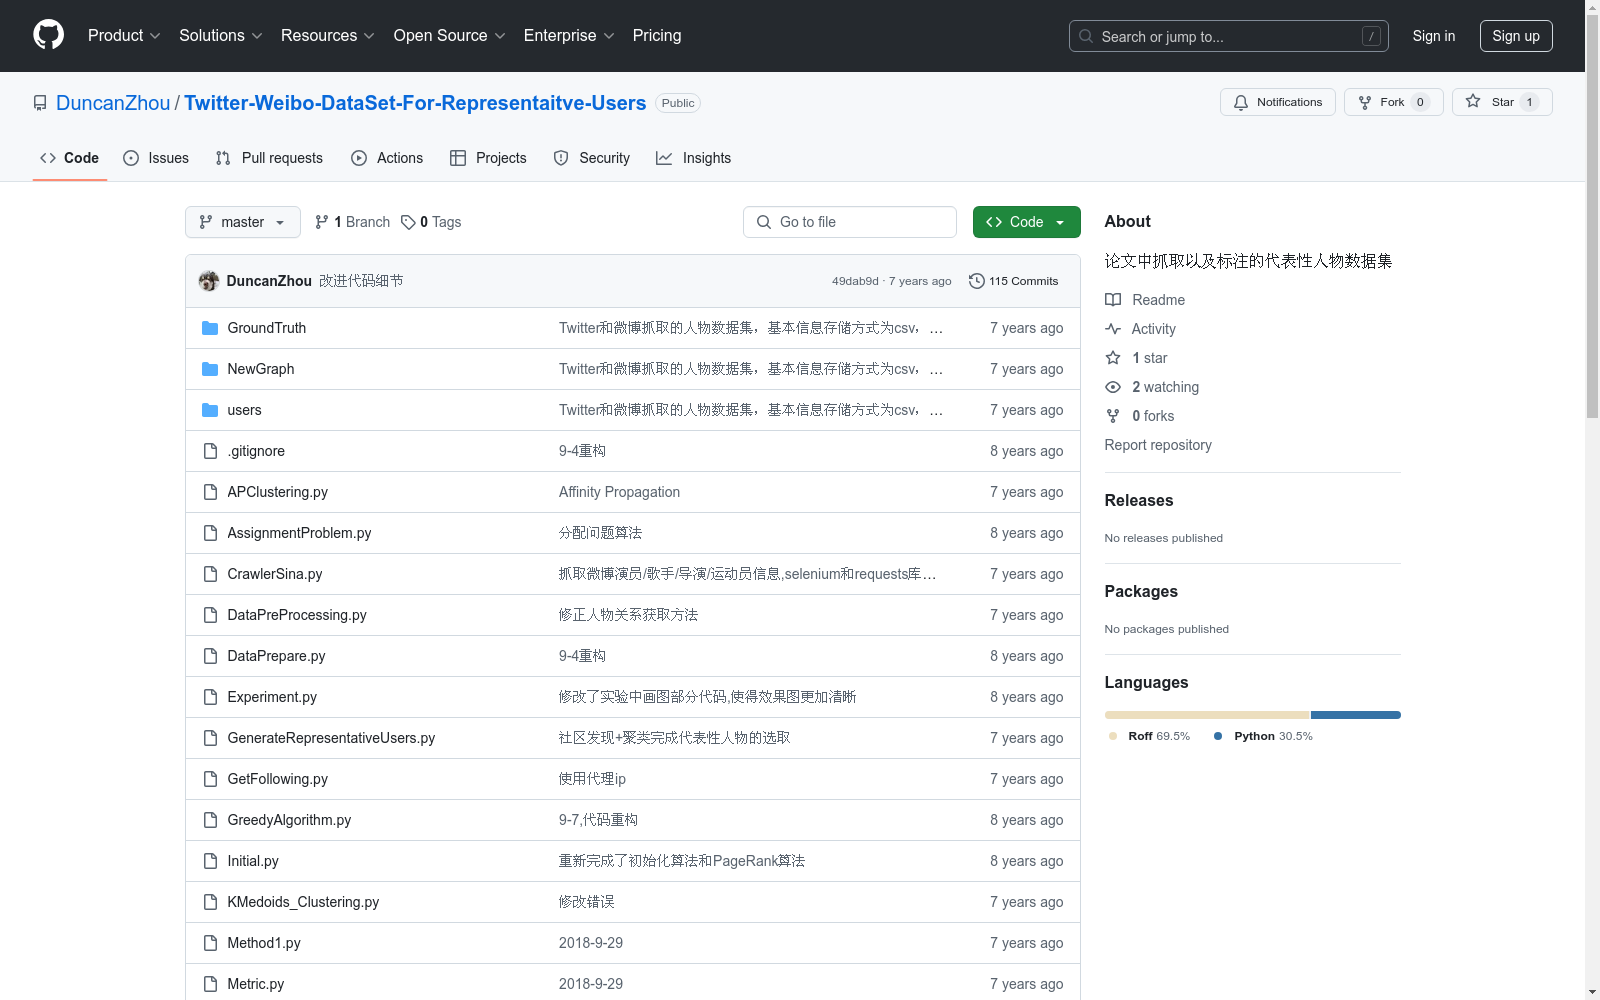The height and width of the screenshot is (1000, 1600).
Task: Click the star icon beside 1 star
Action: tap(1113, 358)
